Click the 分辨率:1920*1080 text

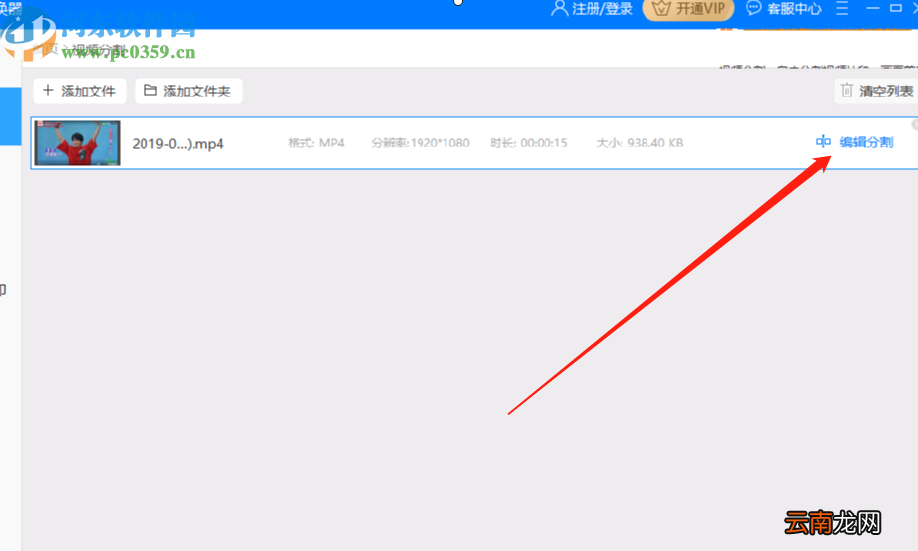(420, 143)
